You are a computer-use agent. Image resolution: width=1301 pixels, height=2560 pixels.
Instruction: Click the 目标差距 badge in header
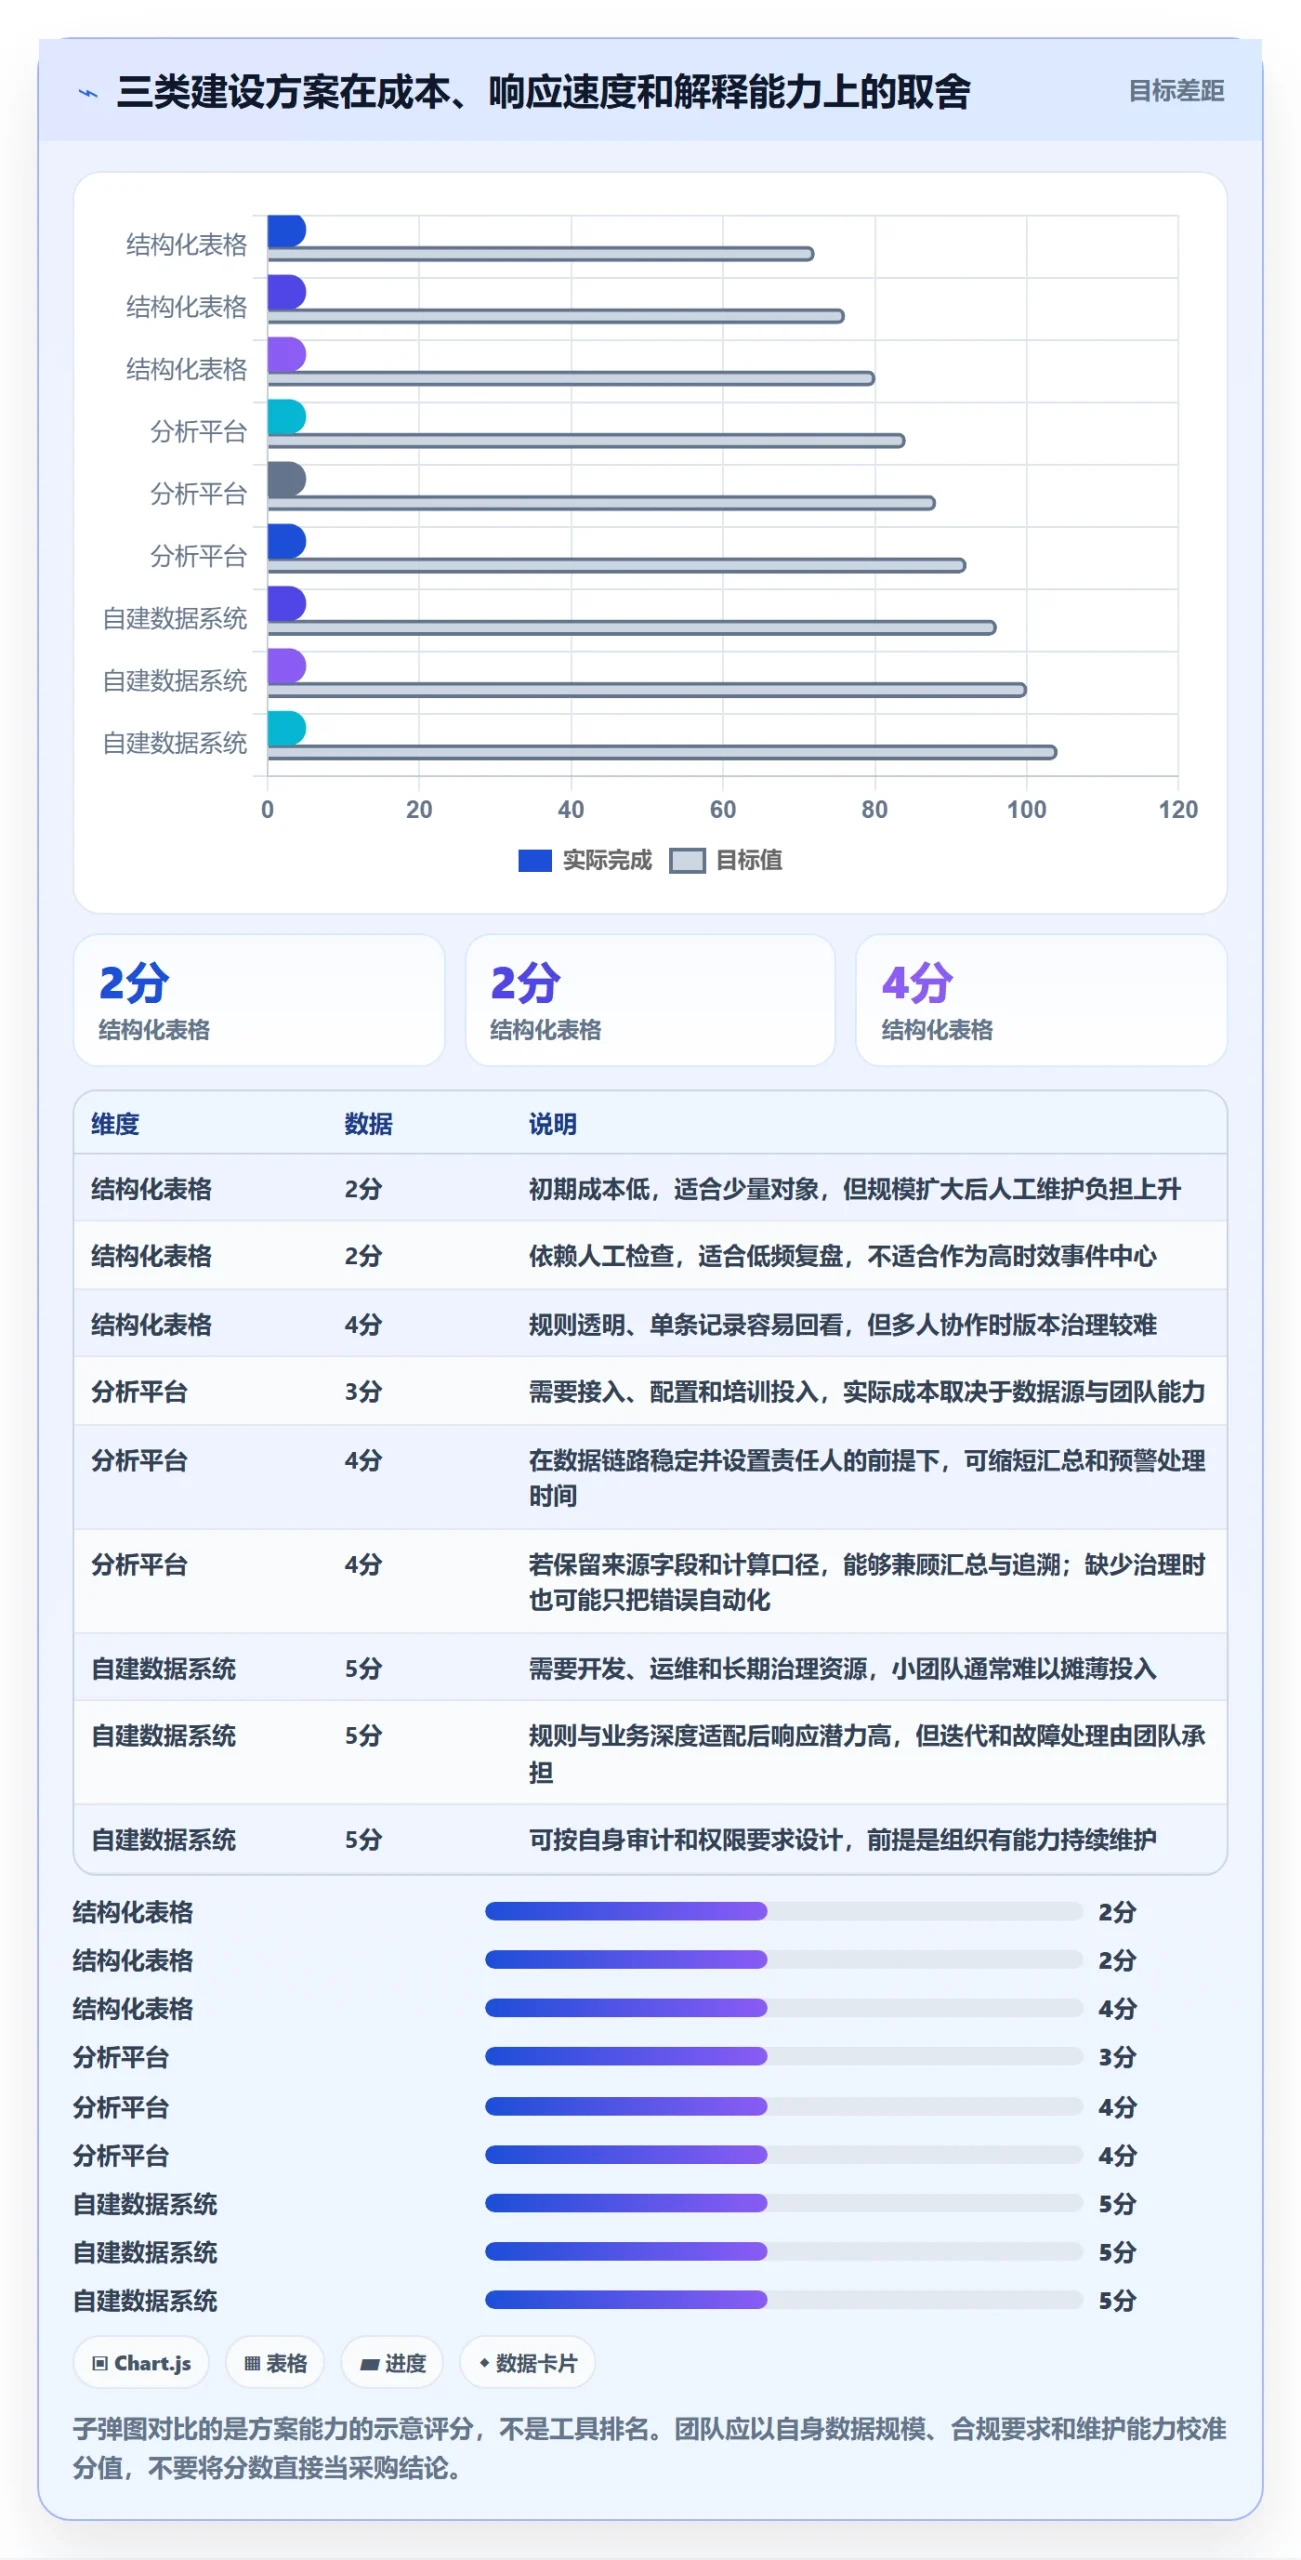(x=1176, y=91)
